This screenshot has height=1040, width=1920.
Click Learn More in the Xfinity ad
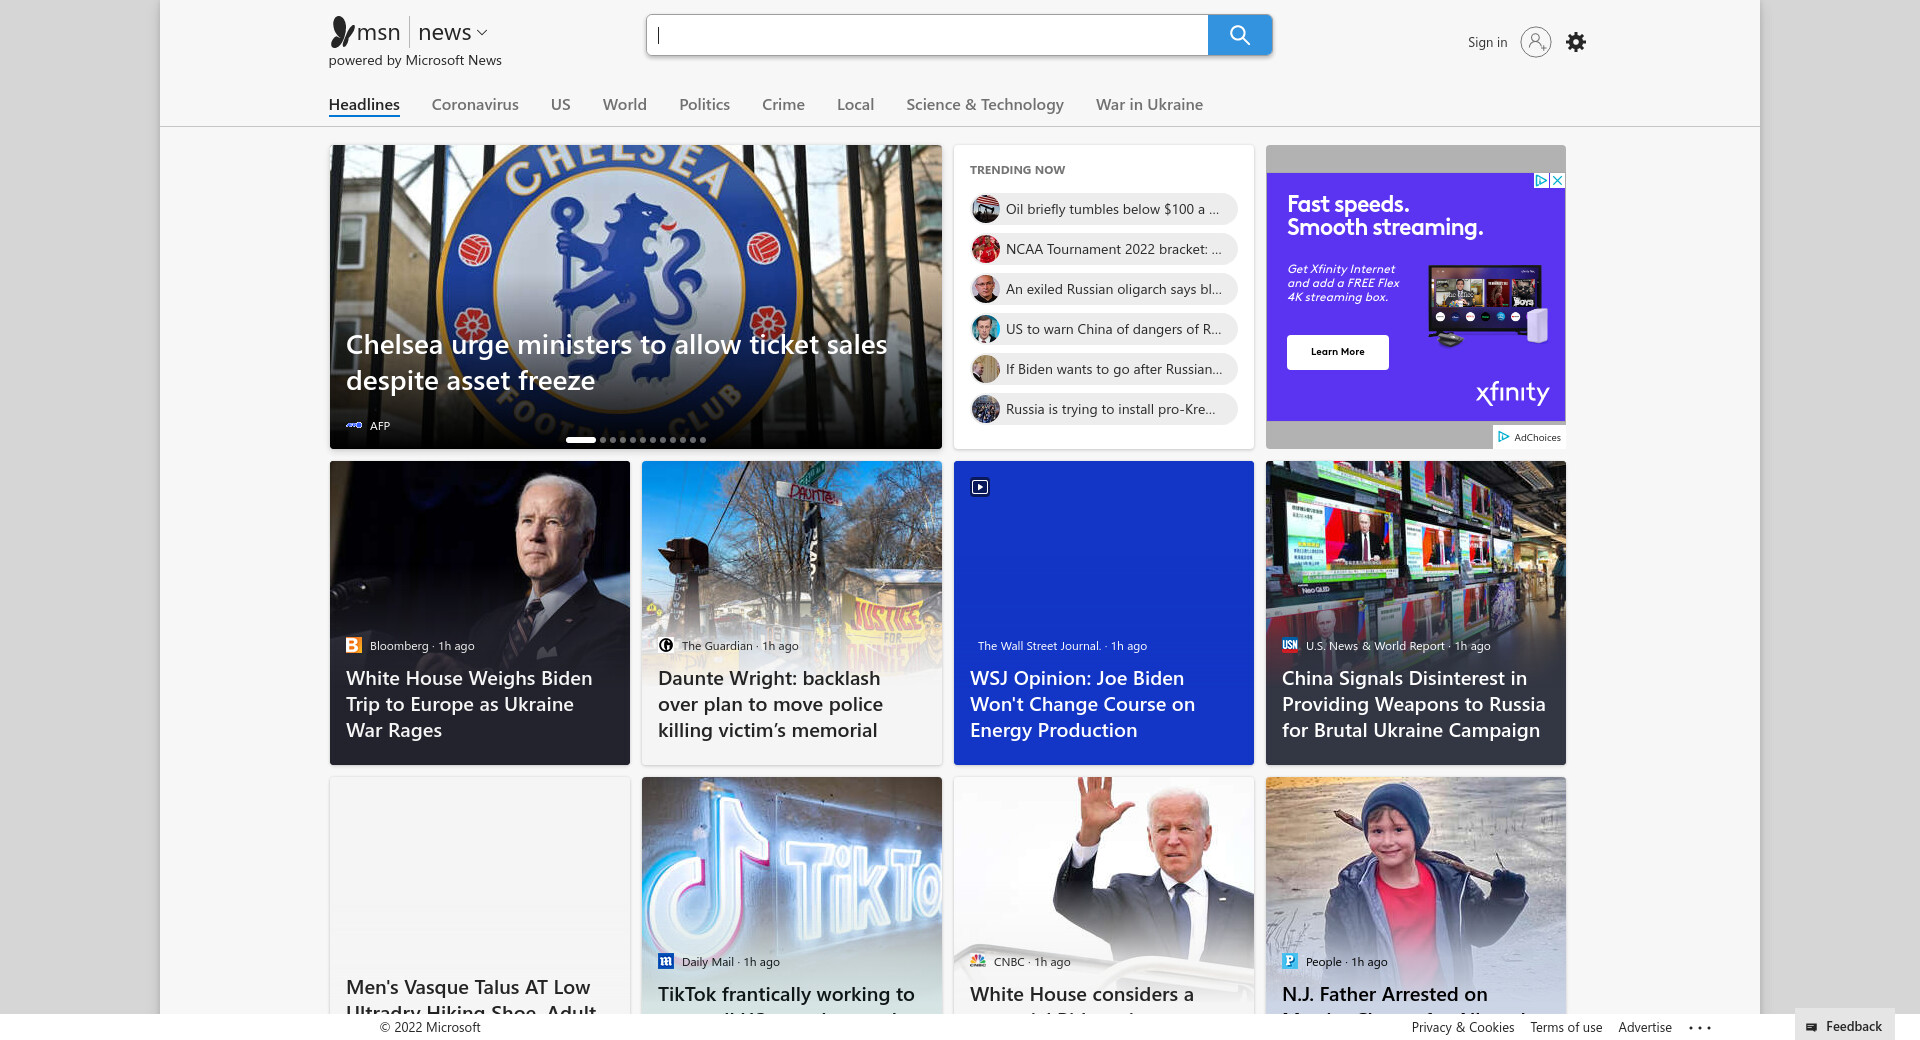pyautogui.click(x=1337, y=352)
